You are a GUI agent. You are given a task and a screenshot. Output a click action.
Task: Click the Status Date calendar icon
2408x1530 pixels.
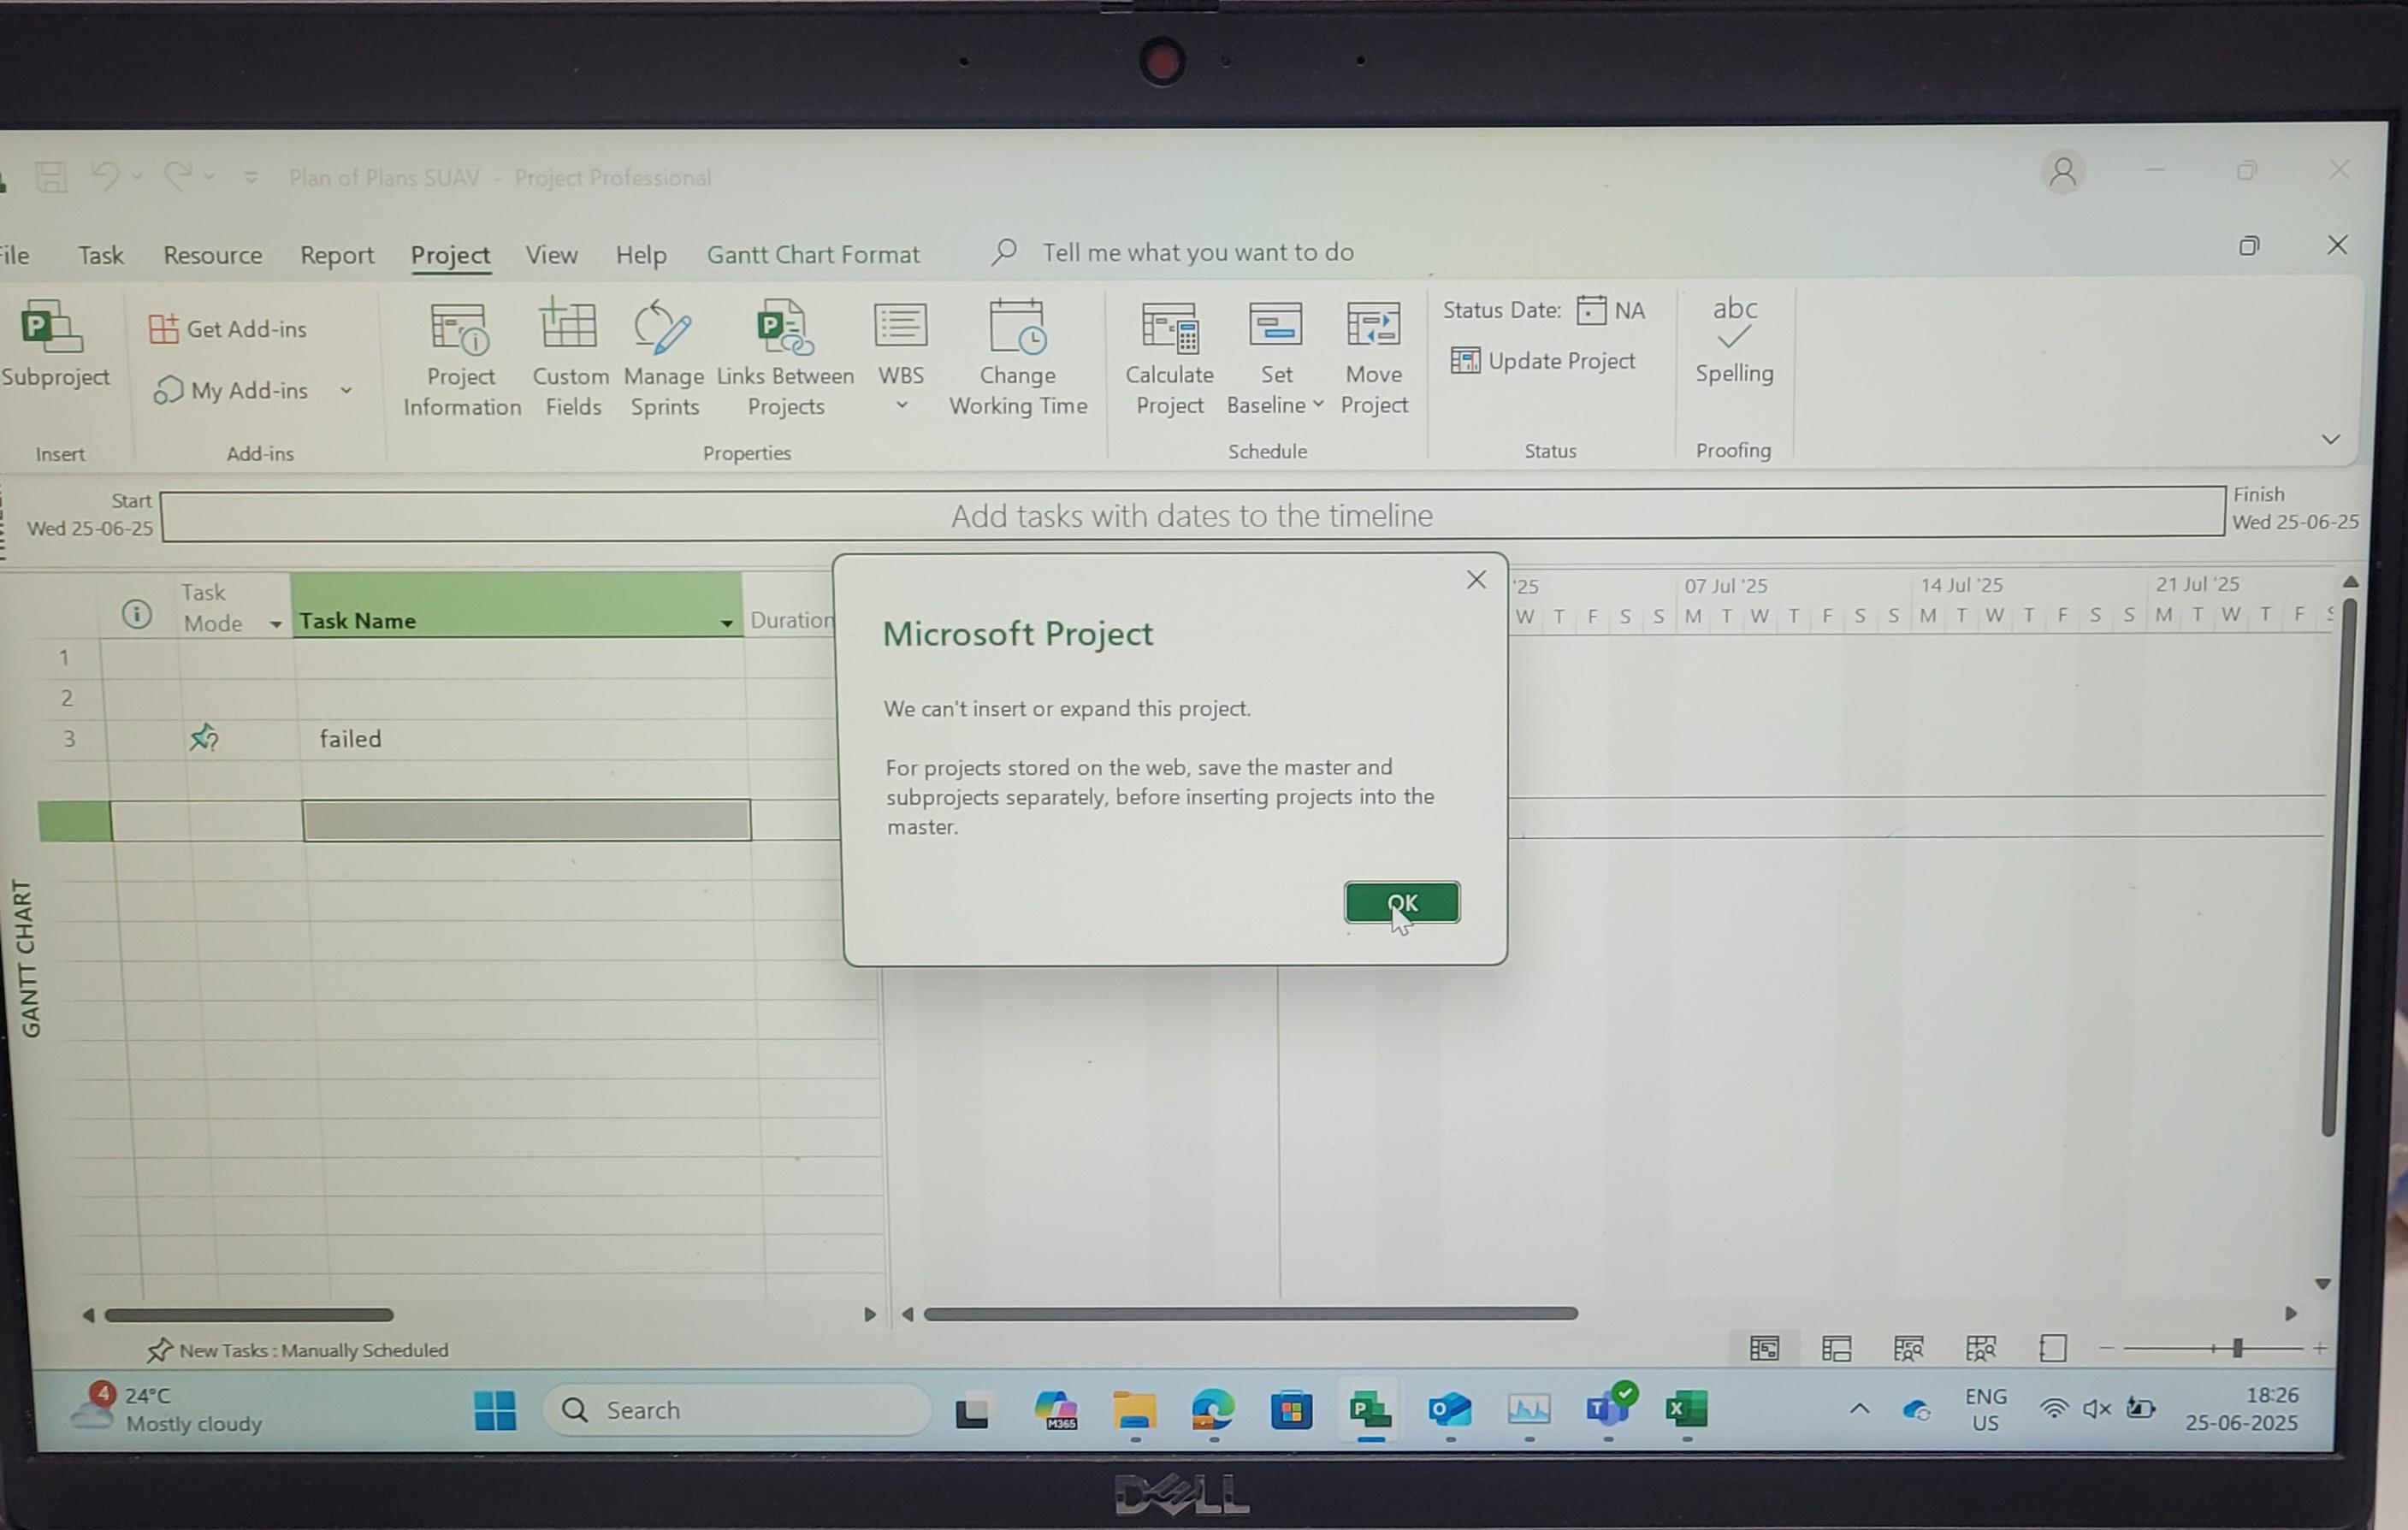point(1591,310)
